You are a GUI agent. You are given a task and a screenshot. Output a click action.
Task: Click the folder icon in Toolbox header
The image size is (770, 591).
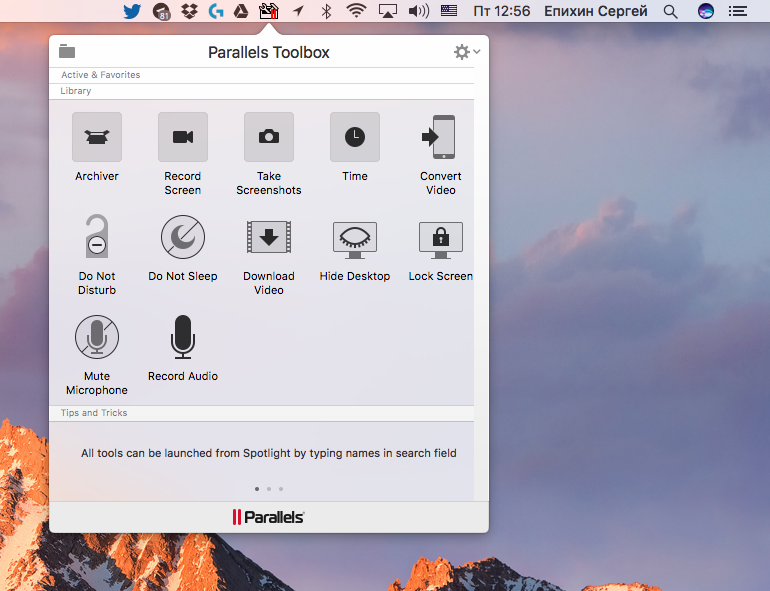pos(67,52)
